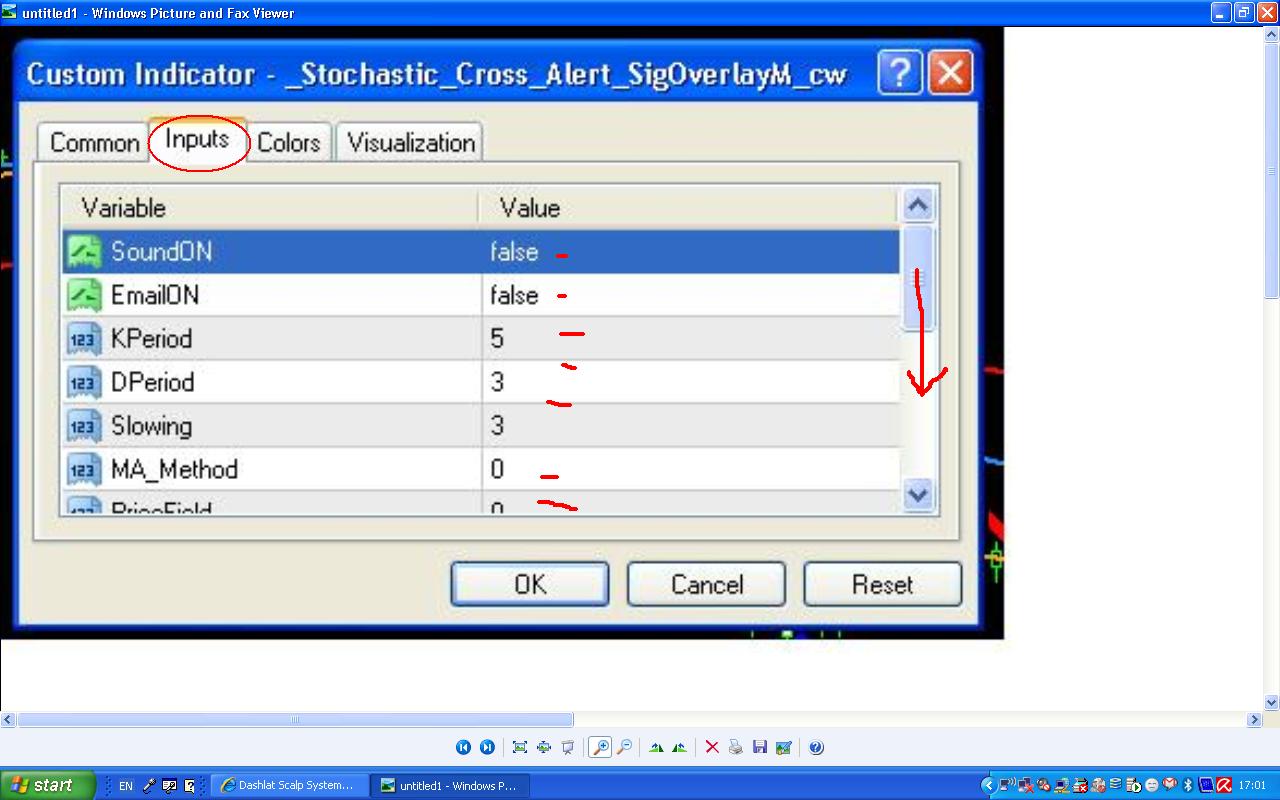Click the dialog's scroll down arrow
Image resolution: width=1280 pixels, height=800 pixels.
coord(918,494)
